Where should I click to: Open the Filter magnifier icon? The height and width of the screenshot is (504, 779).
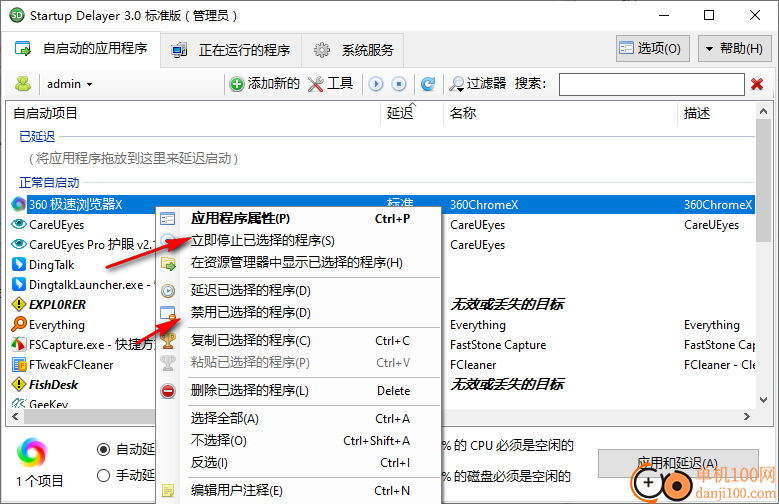(457, 84)
